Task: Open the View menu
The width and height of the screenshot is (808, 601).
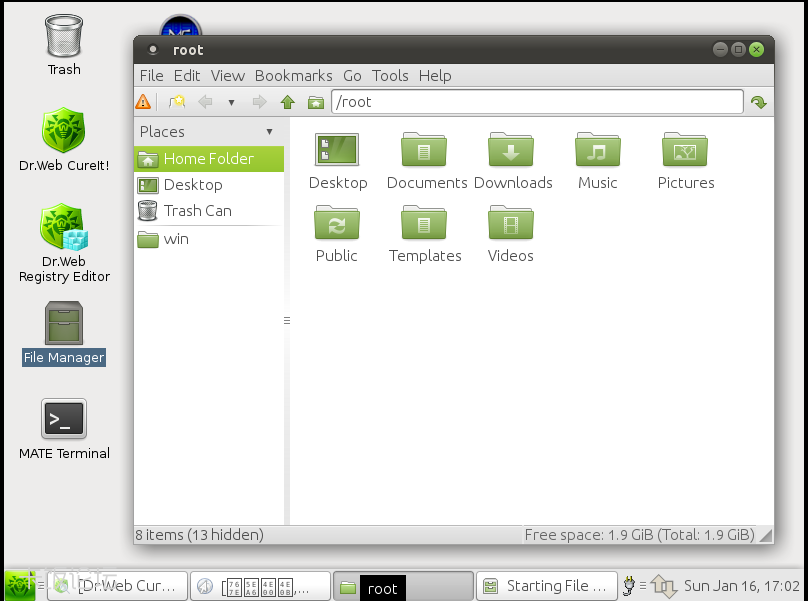Action: [227, 76]
